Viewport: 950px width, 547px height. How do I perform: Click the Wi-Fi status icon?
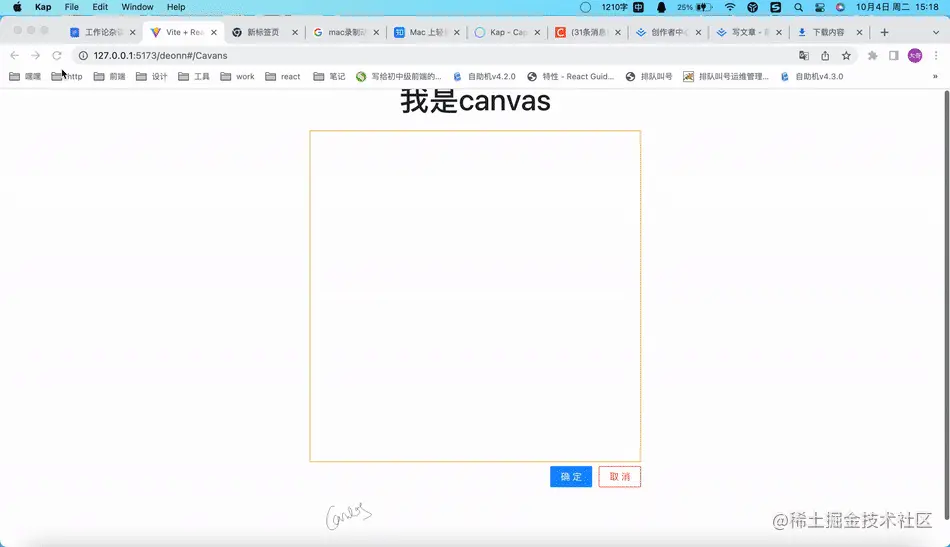pos(730,7)
